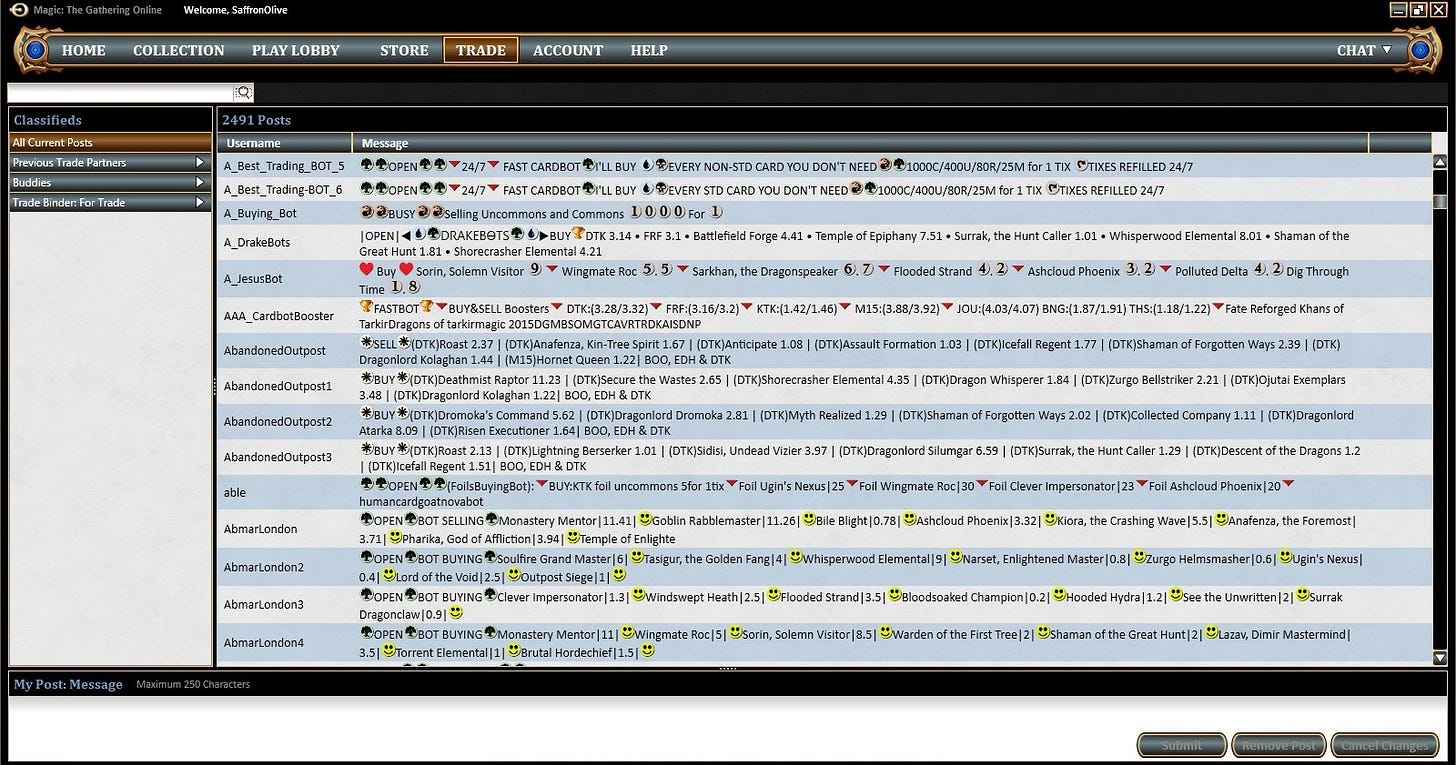
Task: Select the A_DrakeBots username
Action: click(257, 242)
